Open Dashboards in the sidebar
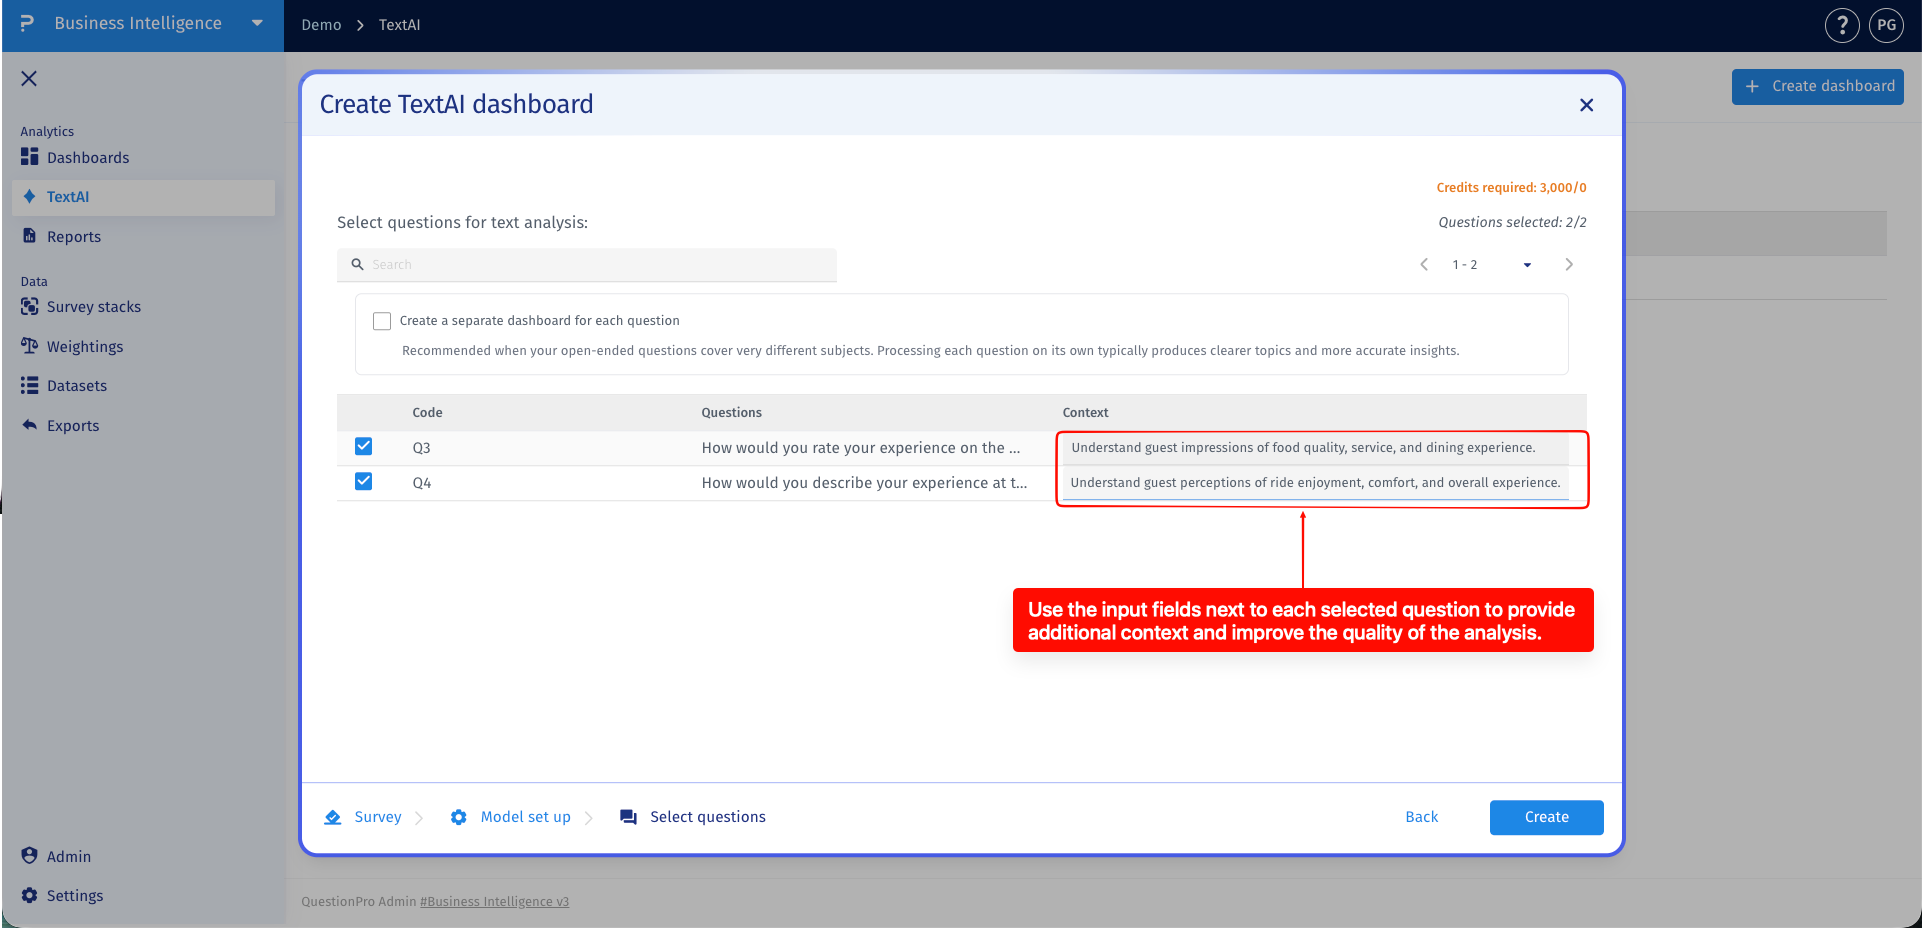1922x928 pixels. (88, 158)
